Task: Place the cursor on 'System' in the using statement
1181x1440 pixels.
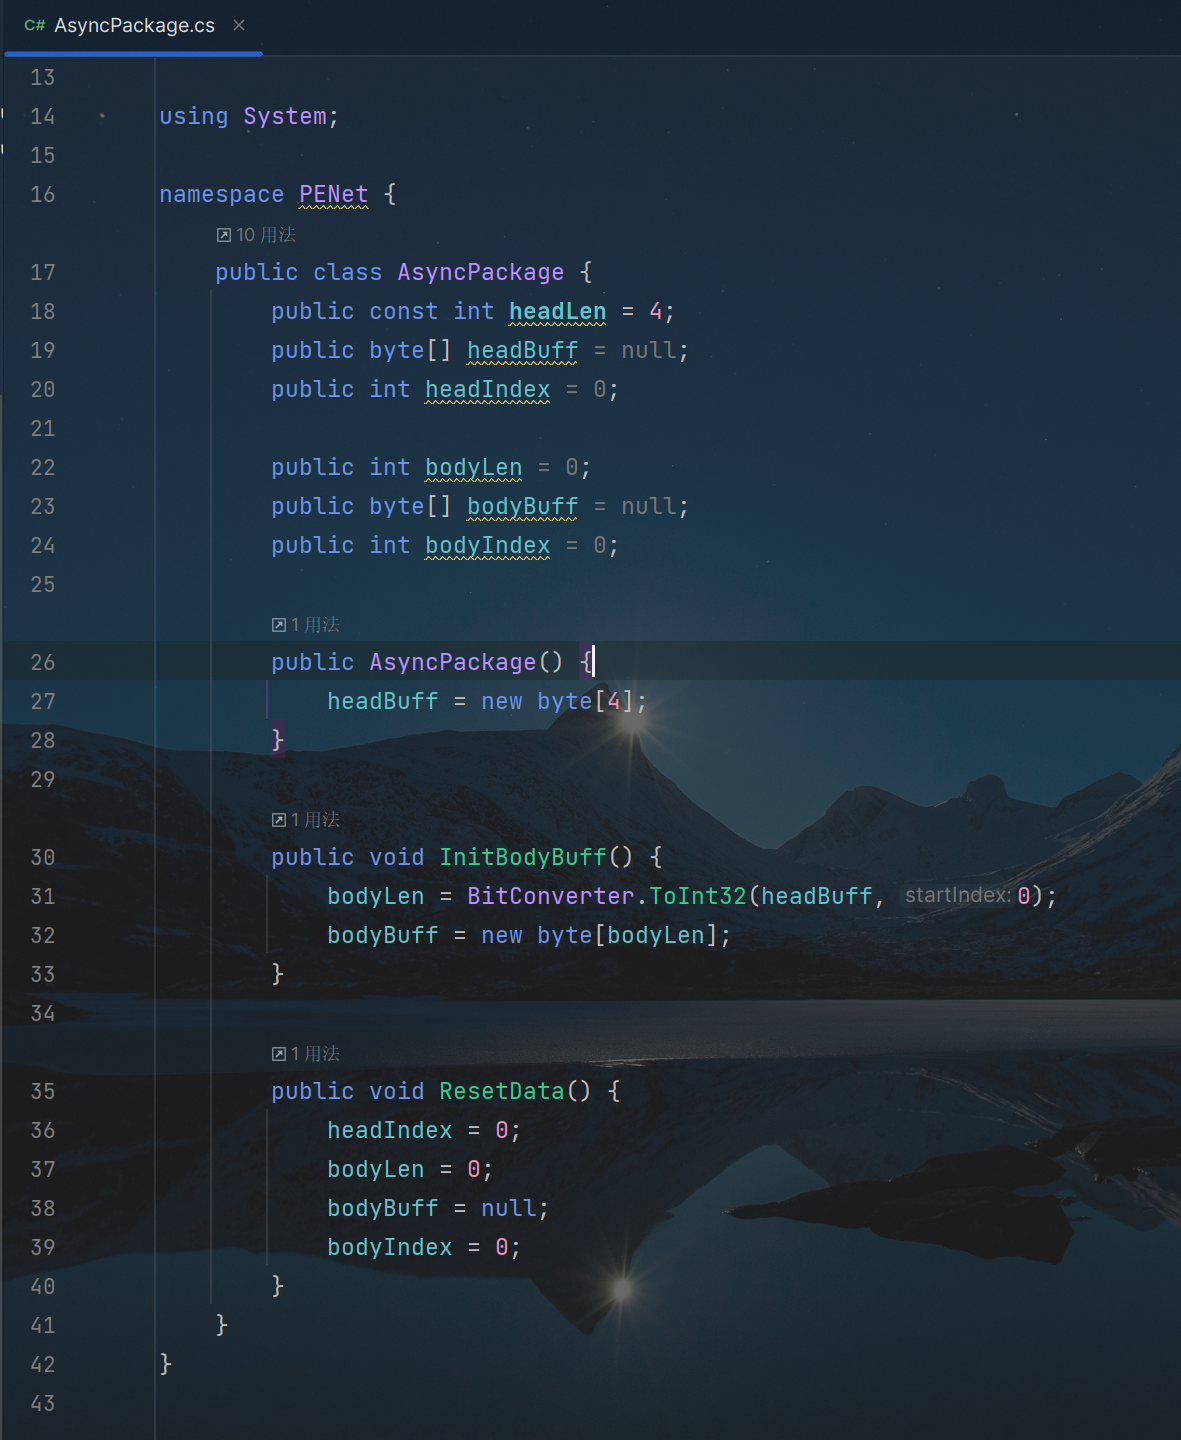Action: 285,117
